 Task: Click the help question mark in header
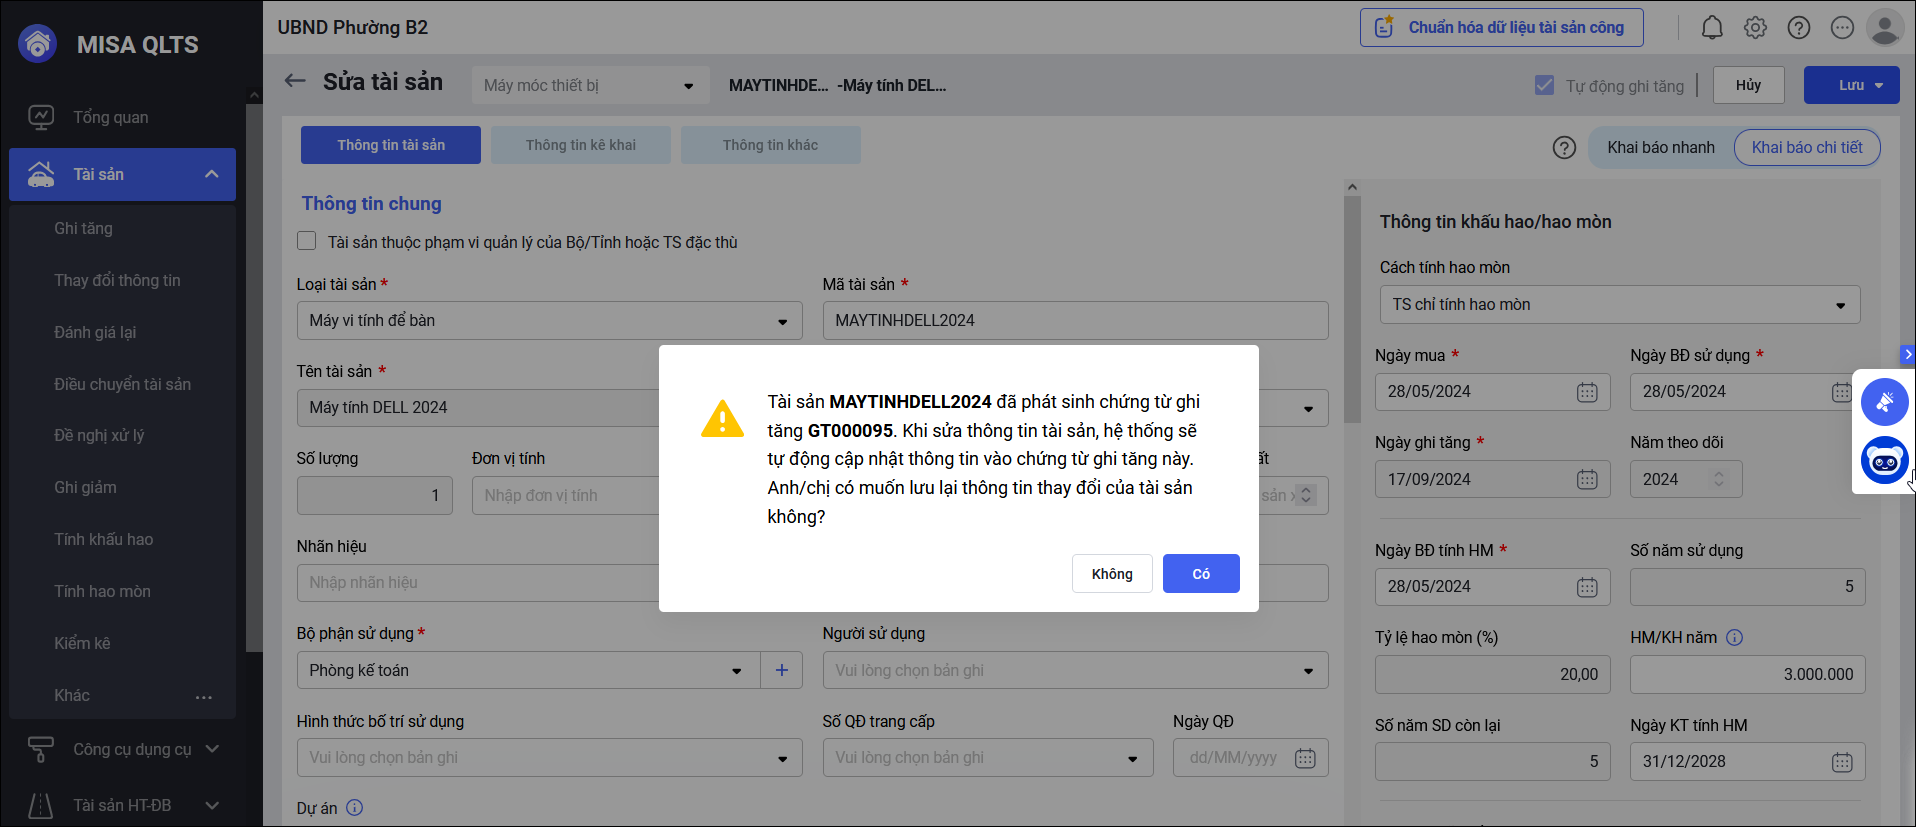(x=1798, y=28)
